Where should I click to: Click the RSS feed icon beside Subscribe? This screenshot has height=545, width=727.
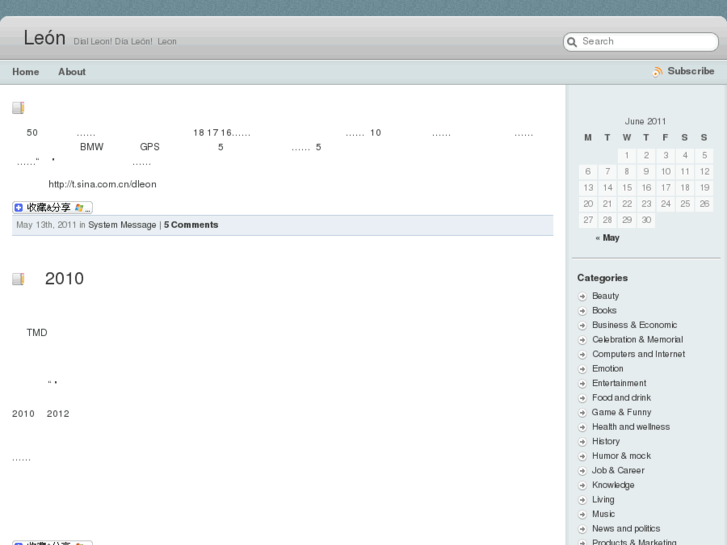point(657,72)
